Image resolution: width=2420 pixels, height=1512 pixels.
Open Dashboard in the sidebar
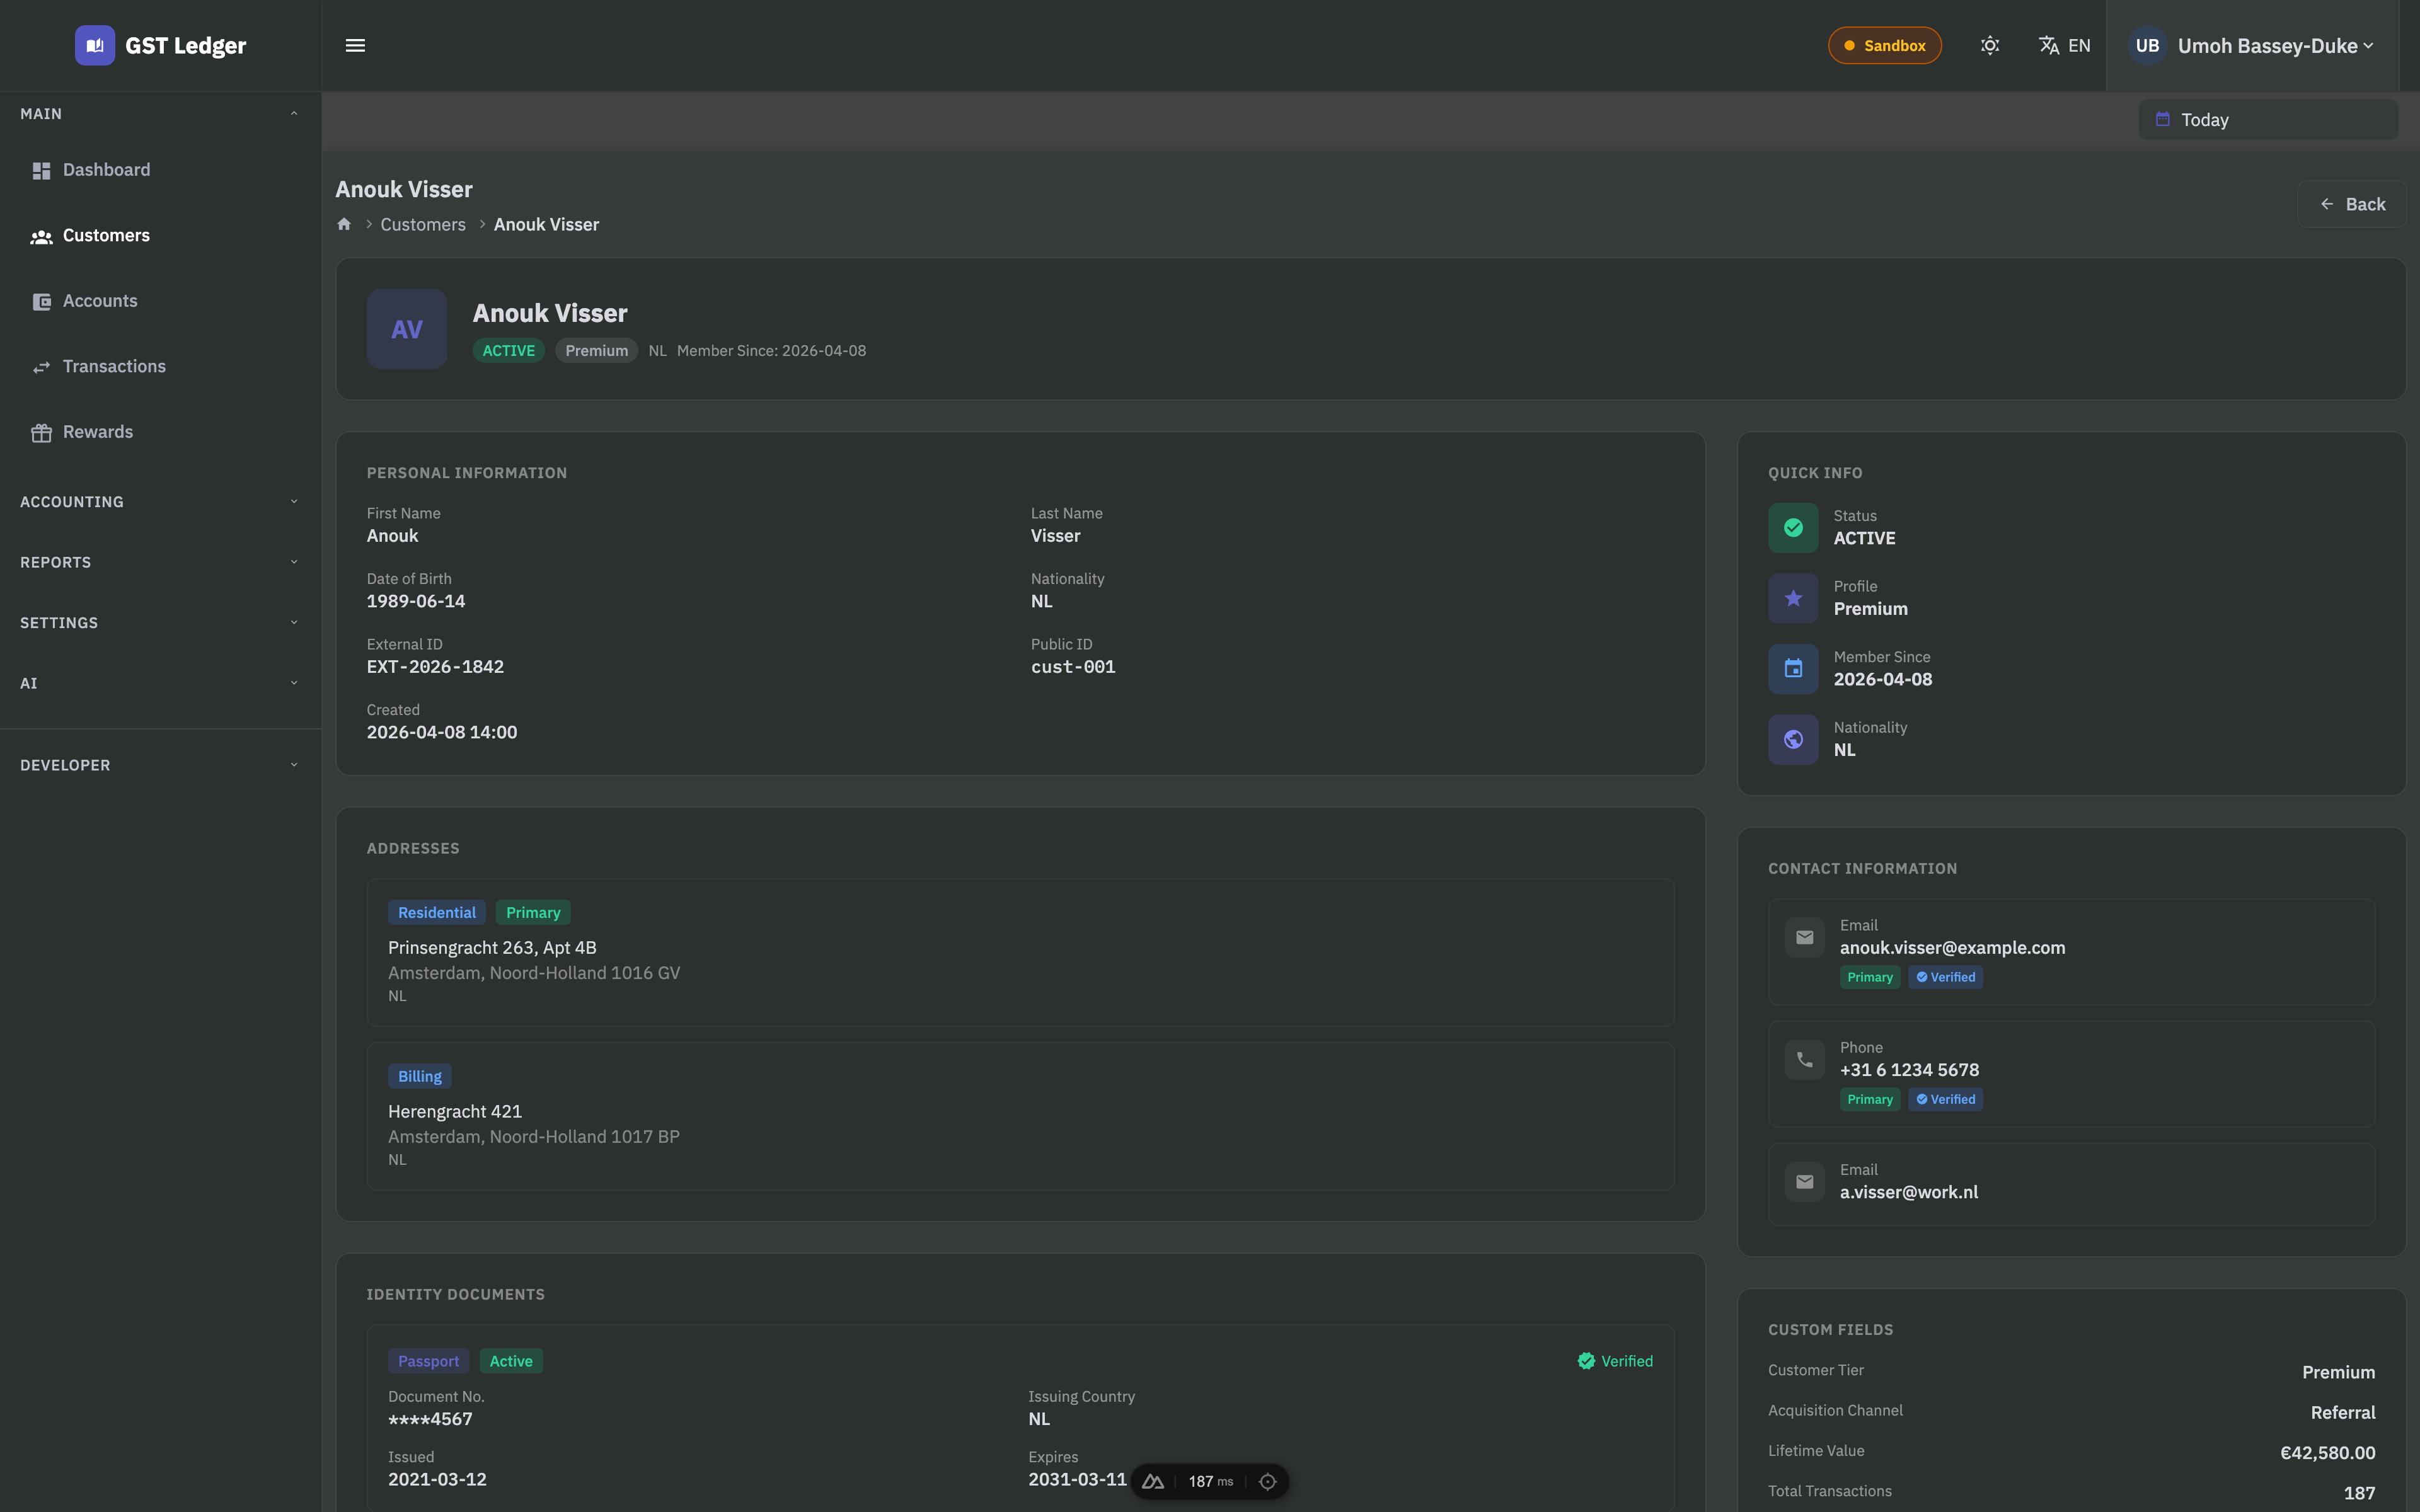(106, 170)
